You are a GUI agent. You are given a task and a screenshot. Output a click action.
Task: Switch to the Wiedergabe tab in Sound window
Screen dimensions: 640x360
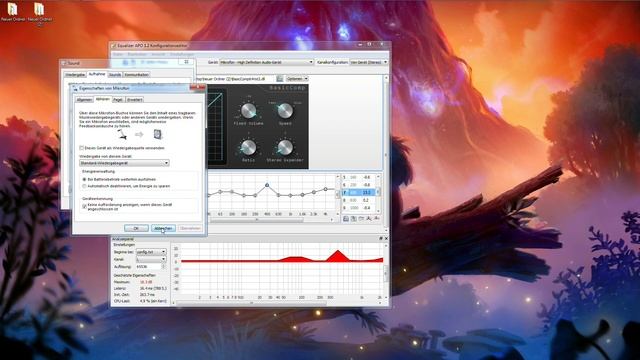(x=75, y=75)
